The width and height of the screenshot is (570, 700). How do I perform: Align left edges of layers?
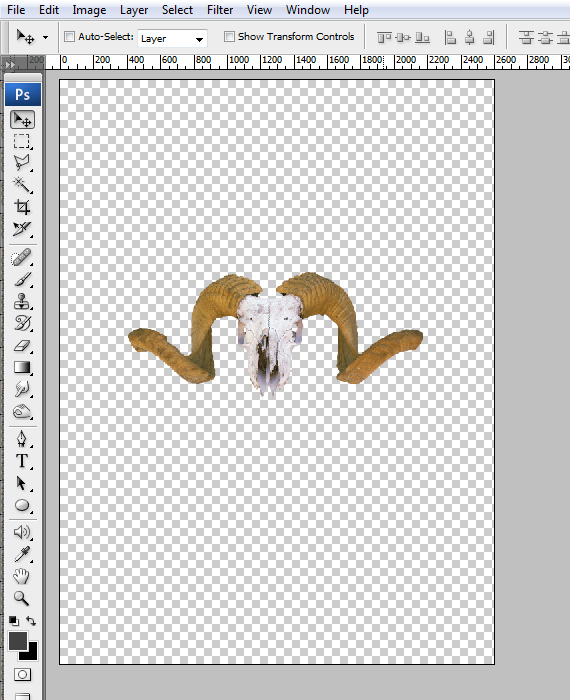pyautogui.click(x=450, y=38)
